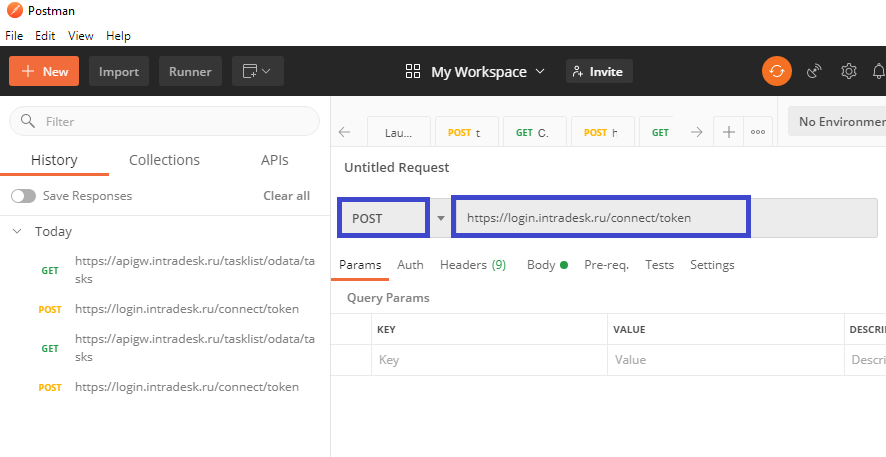Image resolution: width=886 pixels, height=457 pixels.
Task: Select the first POST request tab
Action: click(467, 132)
